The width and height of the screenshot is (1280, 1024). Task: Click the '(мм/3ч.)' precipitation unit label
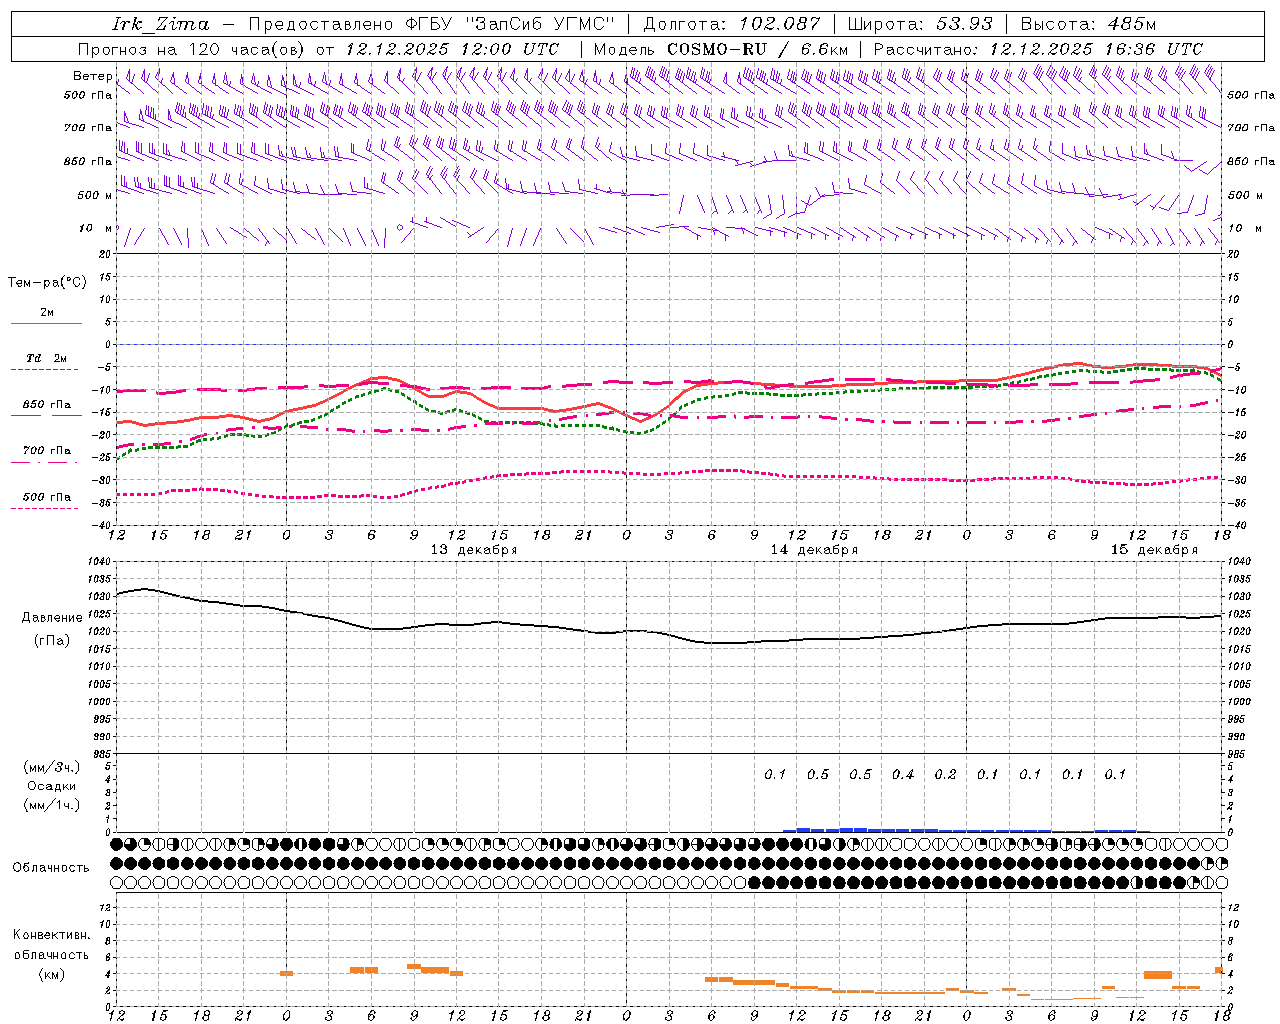52,767
